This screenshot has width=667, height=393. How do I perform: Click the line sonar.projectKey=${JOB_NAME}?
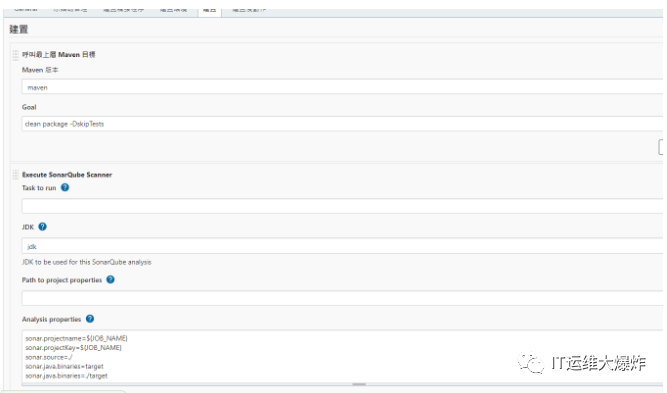pyautogui.click(x=73, y=348)
